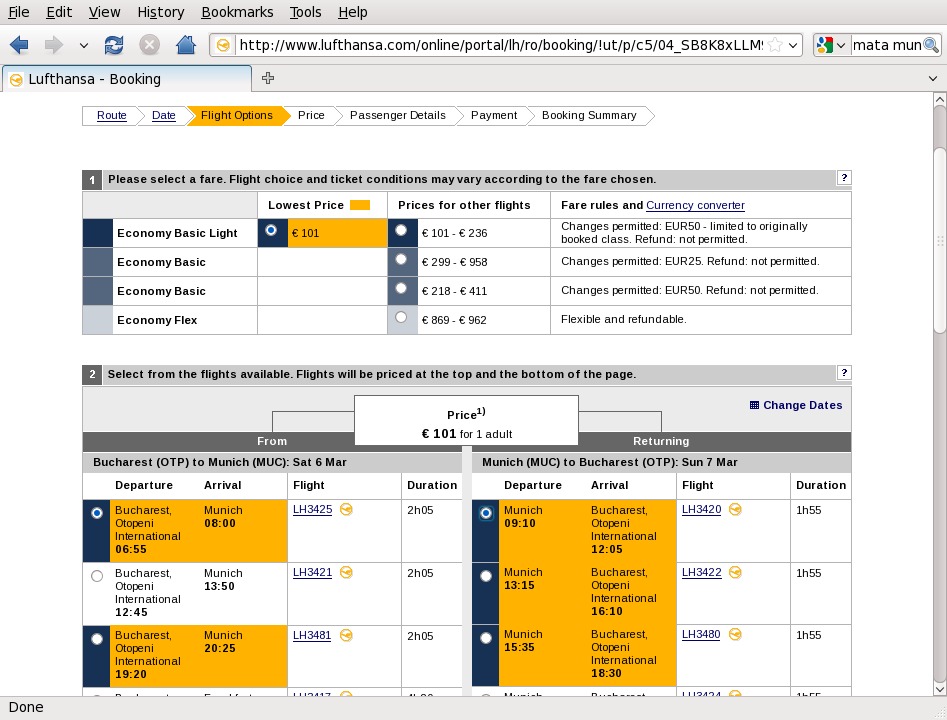The width and height of the screenshot is (947, 720).
Task: Open flight details for LH3480
Action: coord(701,634)
